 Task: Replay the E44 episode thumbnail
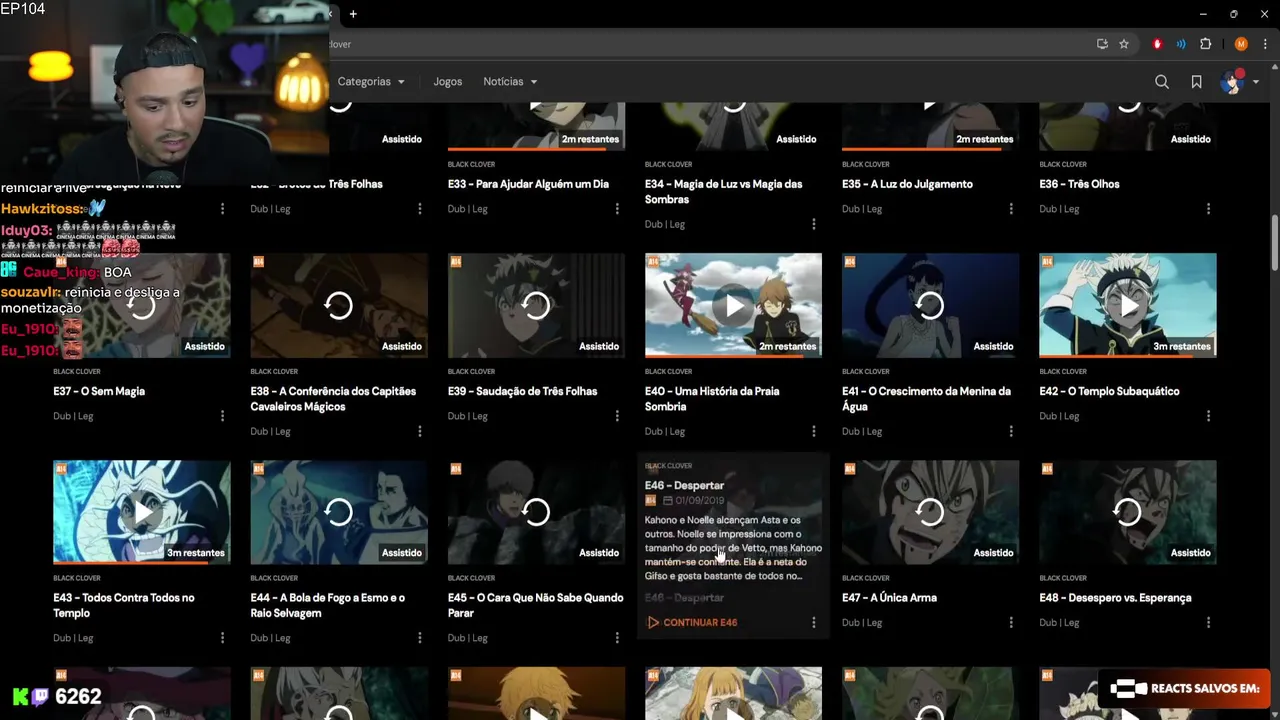(x=339, y=512)
